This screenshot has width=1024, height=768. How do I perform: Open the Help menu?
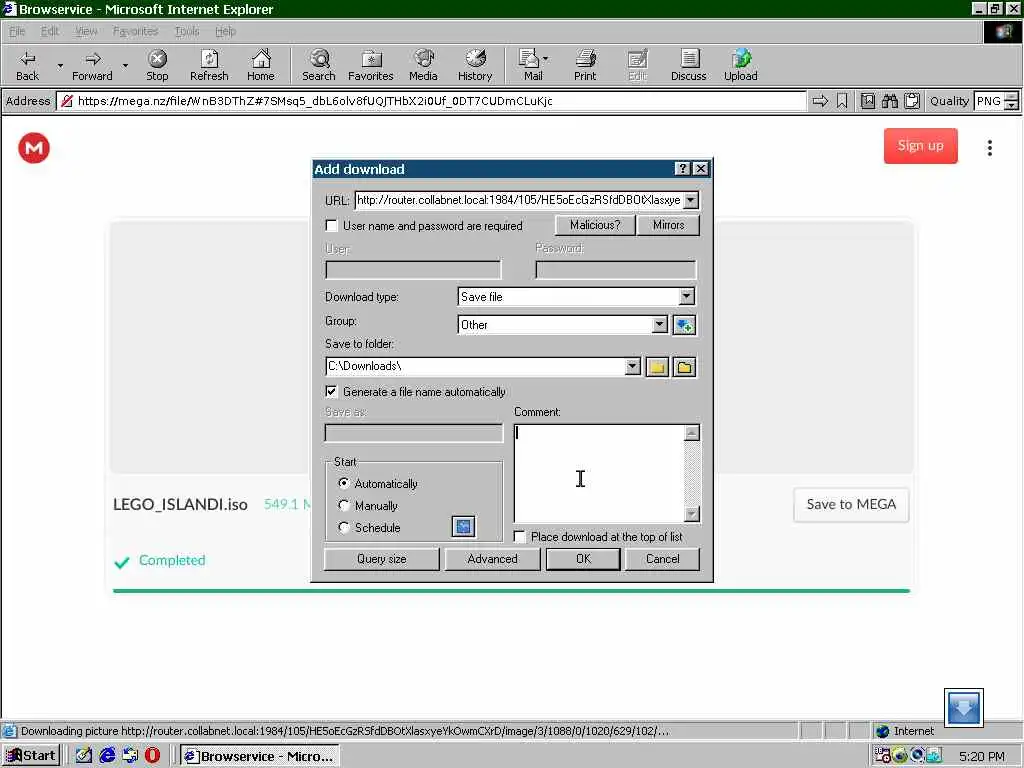point(225,31)
